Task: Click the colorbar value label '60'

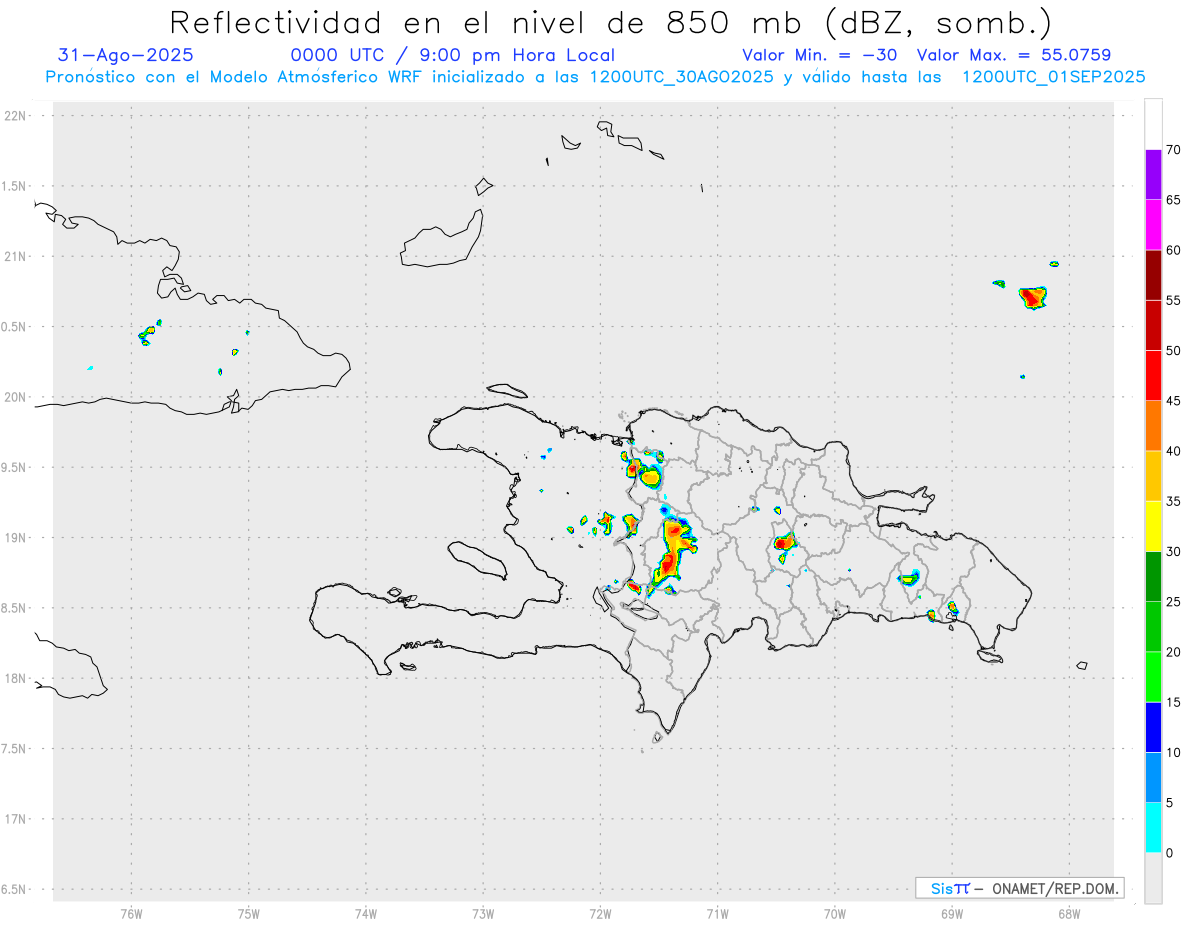Action: click(1173, 250)
